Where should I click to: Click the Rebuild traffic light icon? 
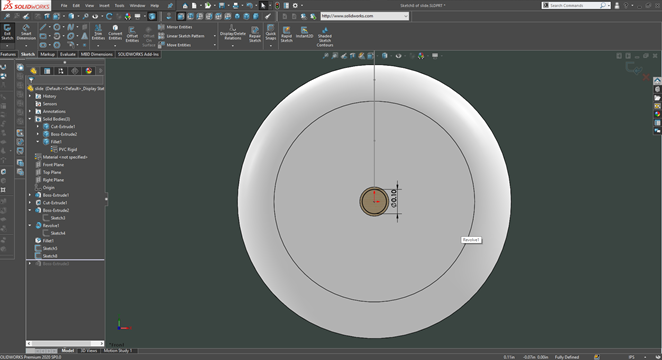coord(277,5)
